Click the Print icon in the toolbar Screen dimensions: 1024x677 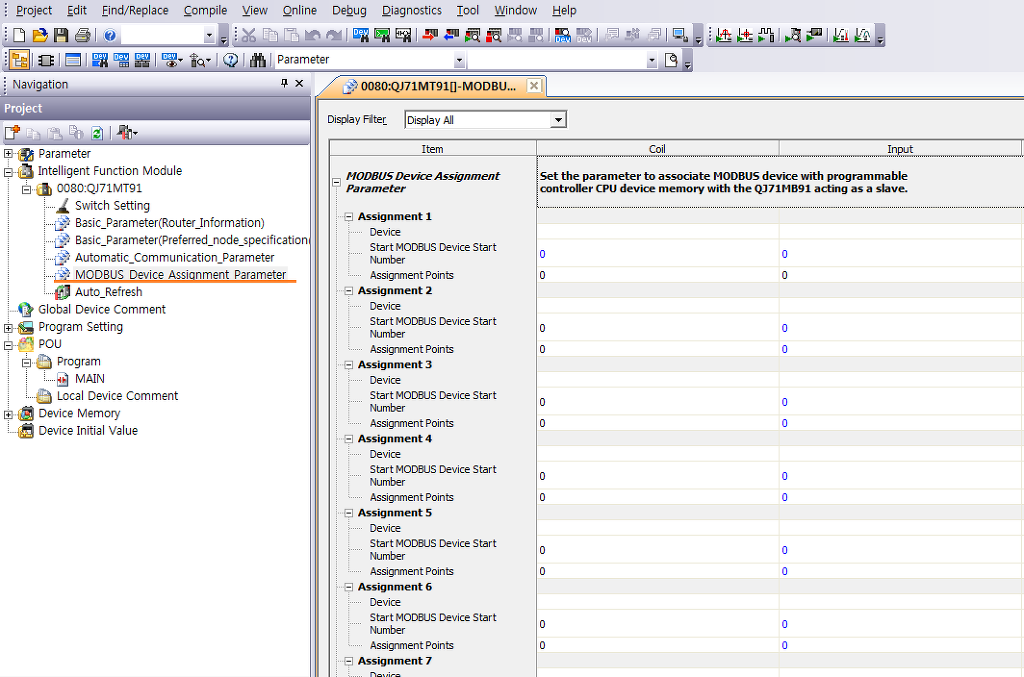[82, 35]
